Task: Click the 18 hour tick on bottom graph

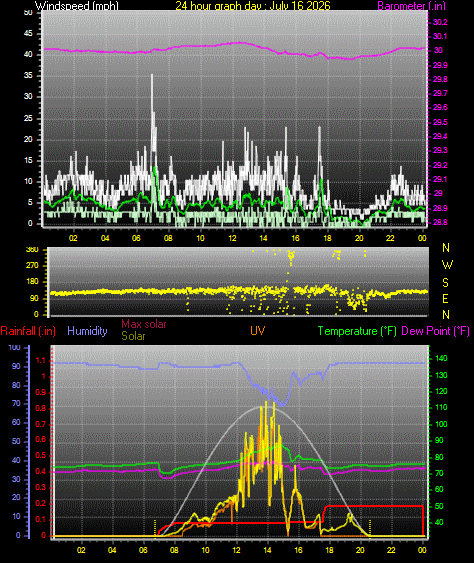Action: pos(329,550)
